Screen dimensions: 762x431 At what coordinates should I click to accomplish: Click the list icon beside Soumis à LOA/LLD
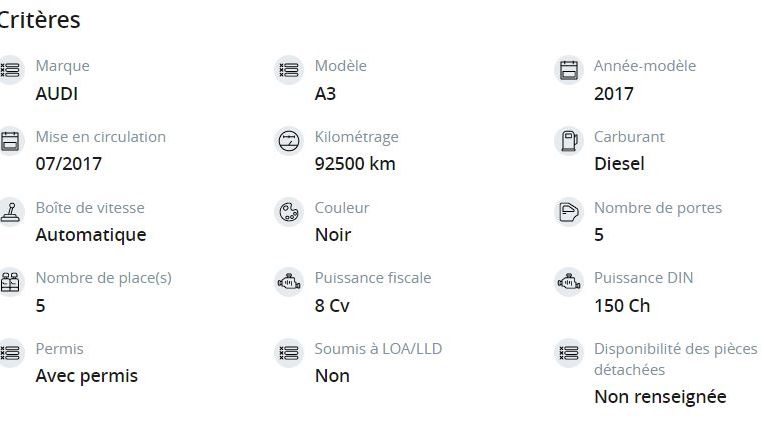pos(289,353)
